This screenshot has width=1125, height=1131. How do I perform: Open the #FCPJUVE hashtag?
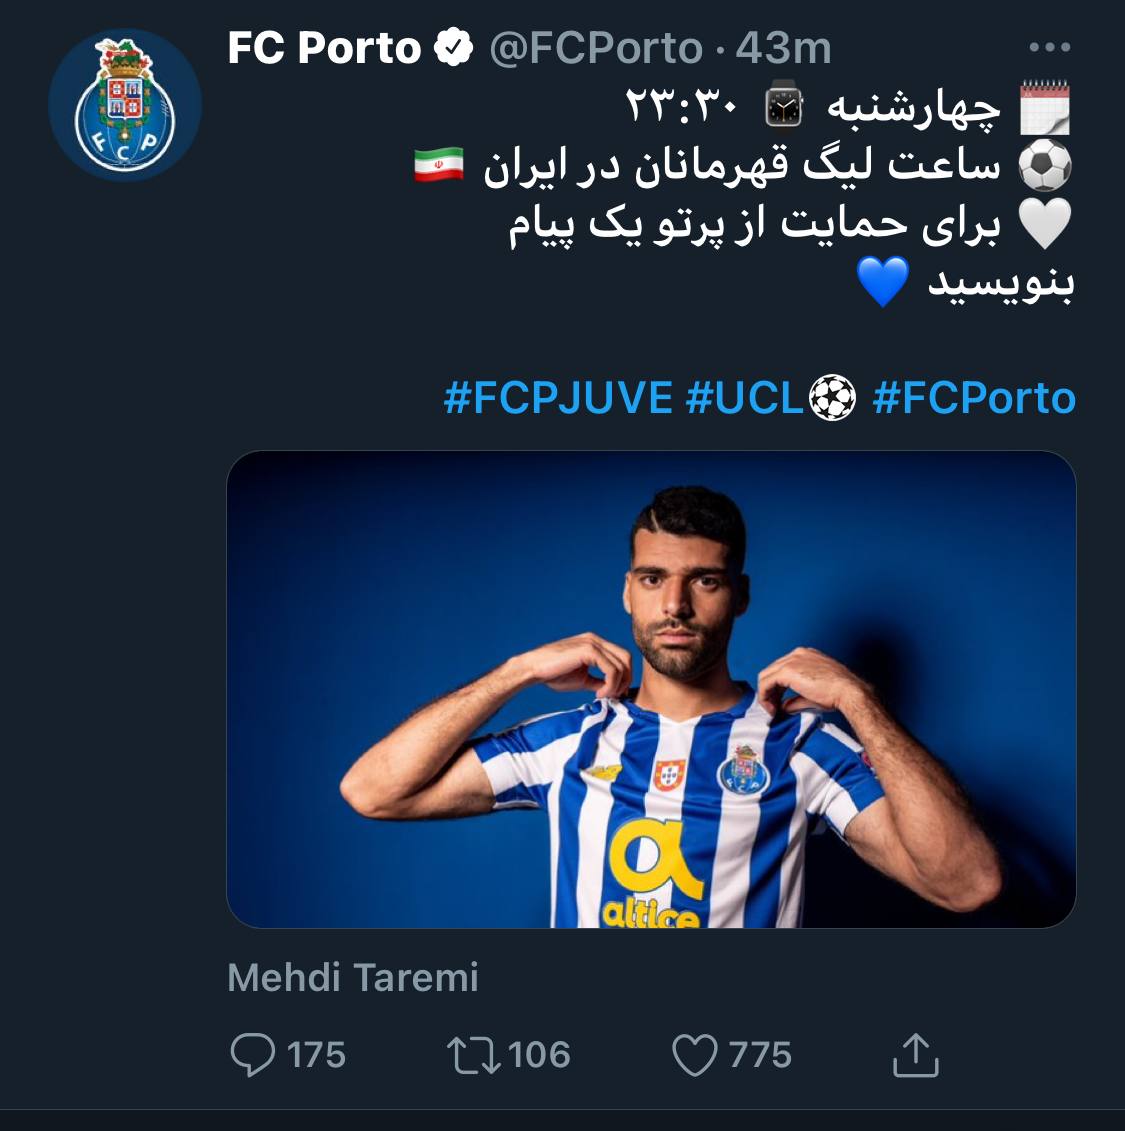558,398
